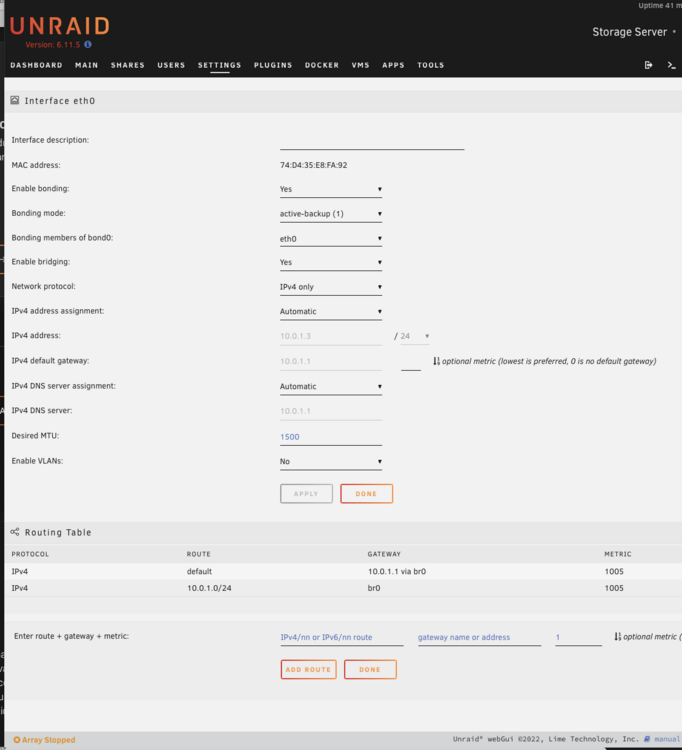Click the Metric column header
The width and height of the screenshot is (682, 750).
pyautogui.click(x=618, y=554)
